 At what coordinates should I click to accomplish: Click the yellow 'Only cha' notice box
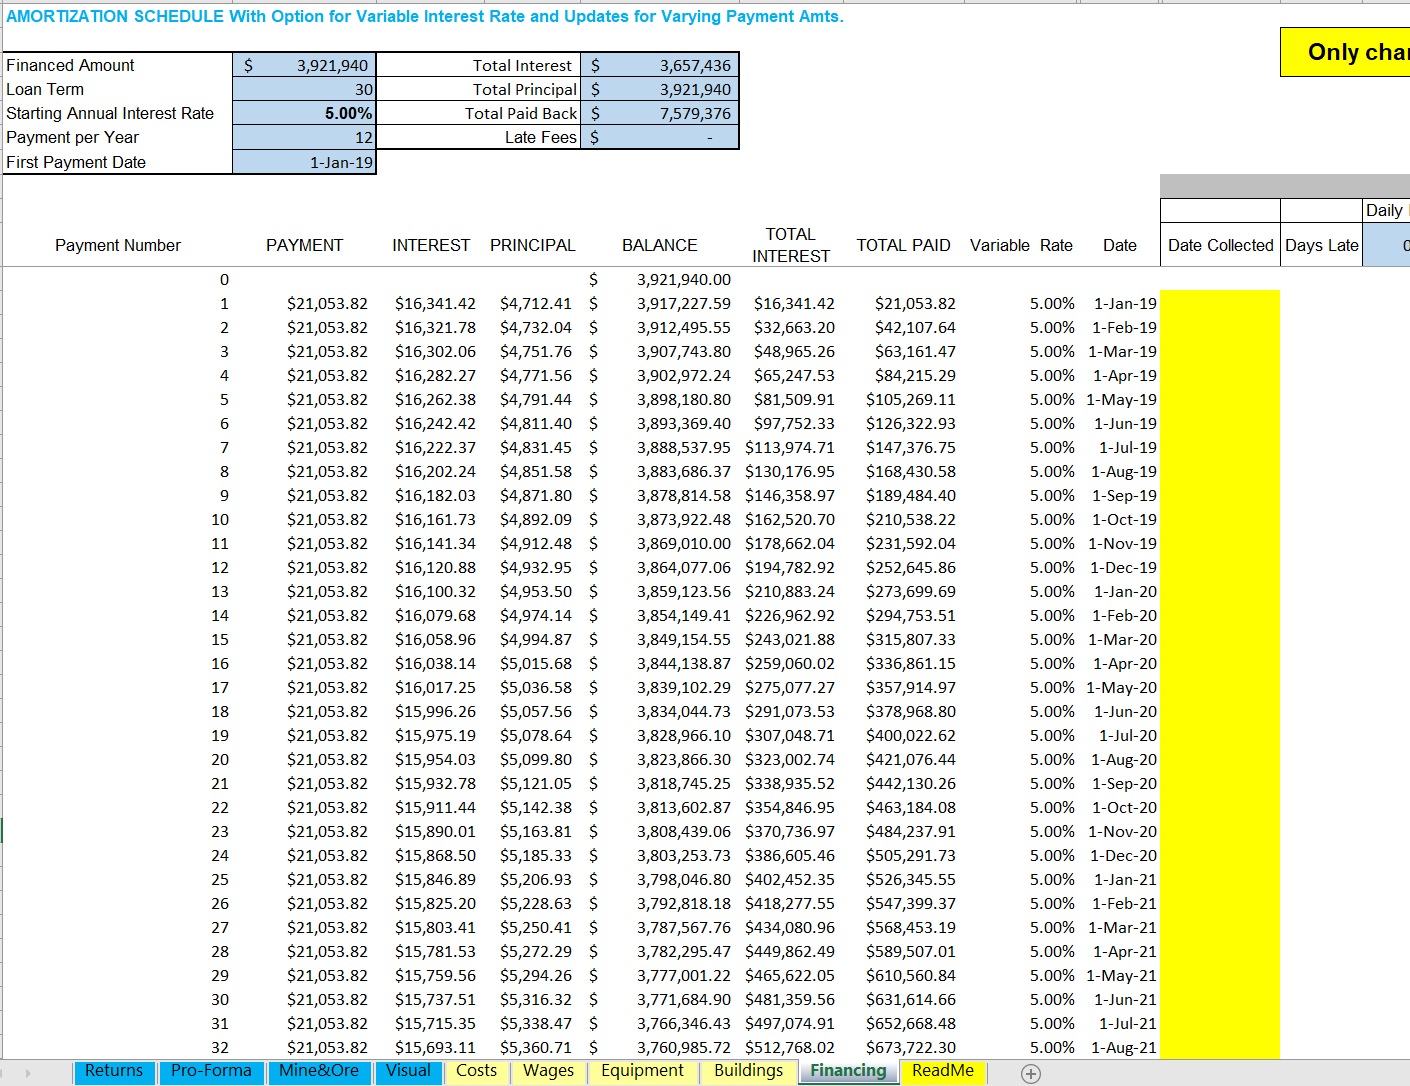tap(1345, 52)
